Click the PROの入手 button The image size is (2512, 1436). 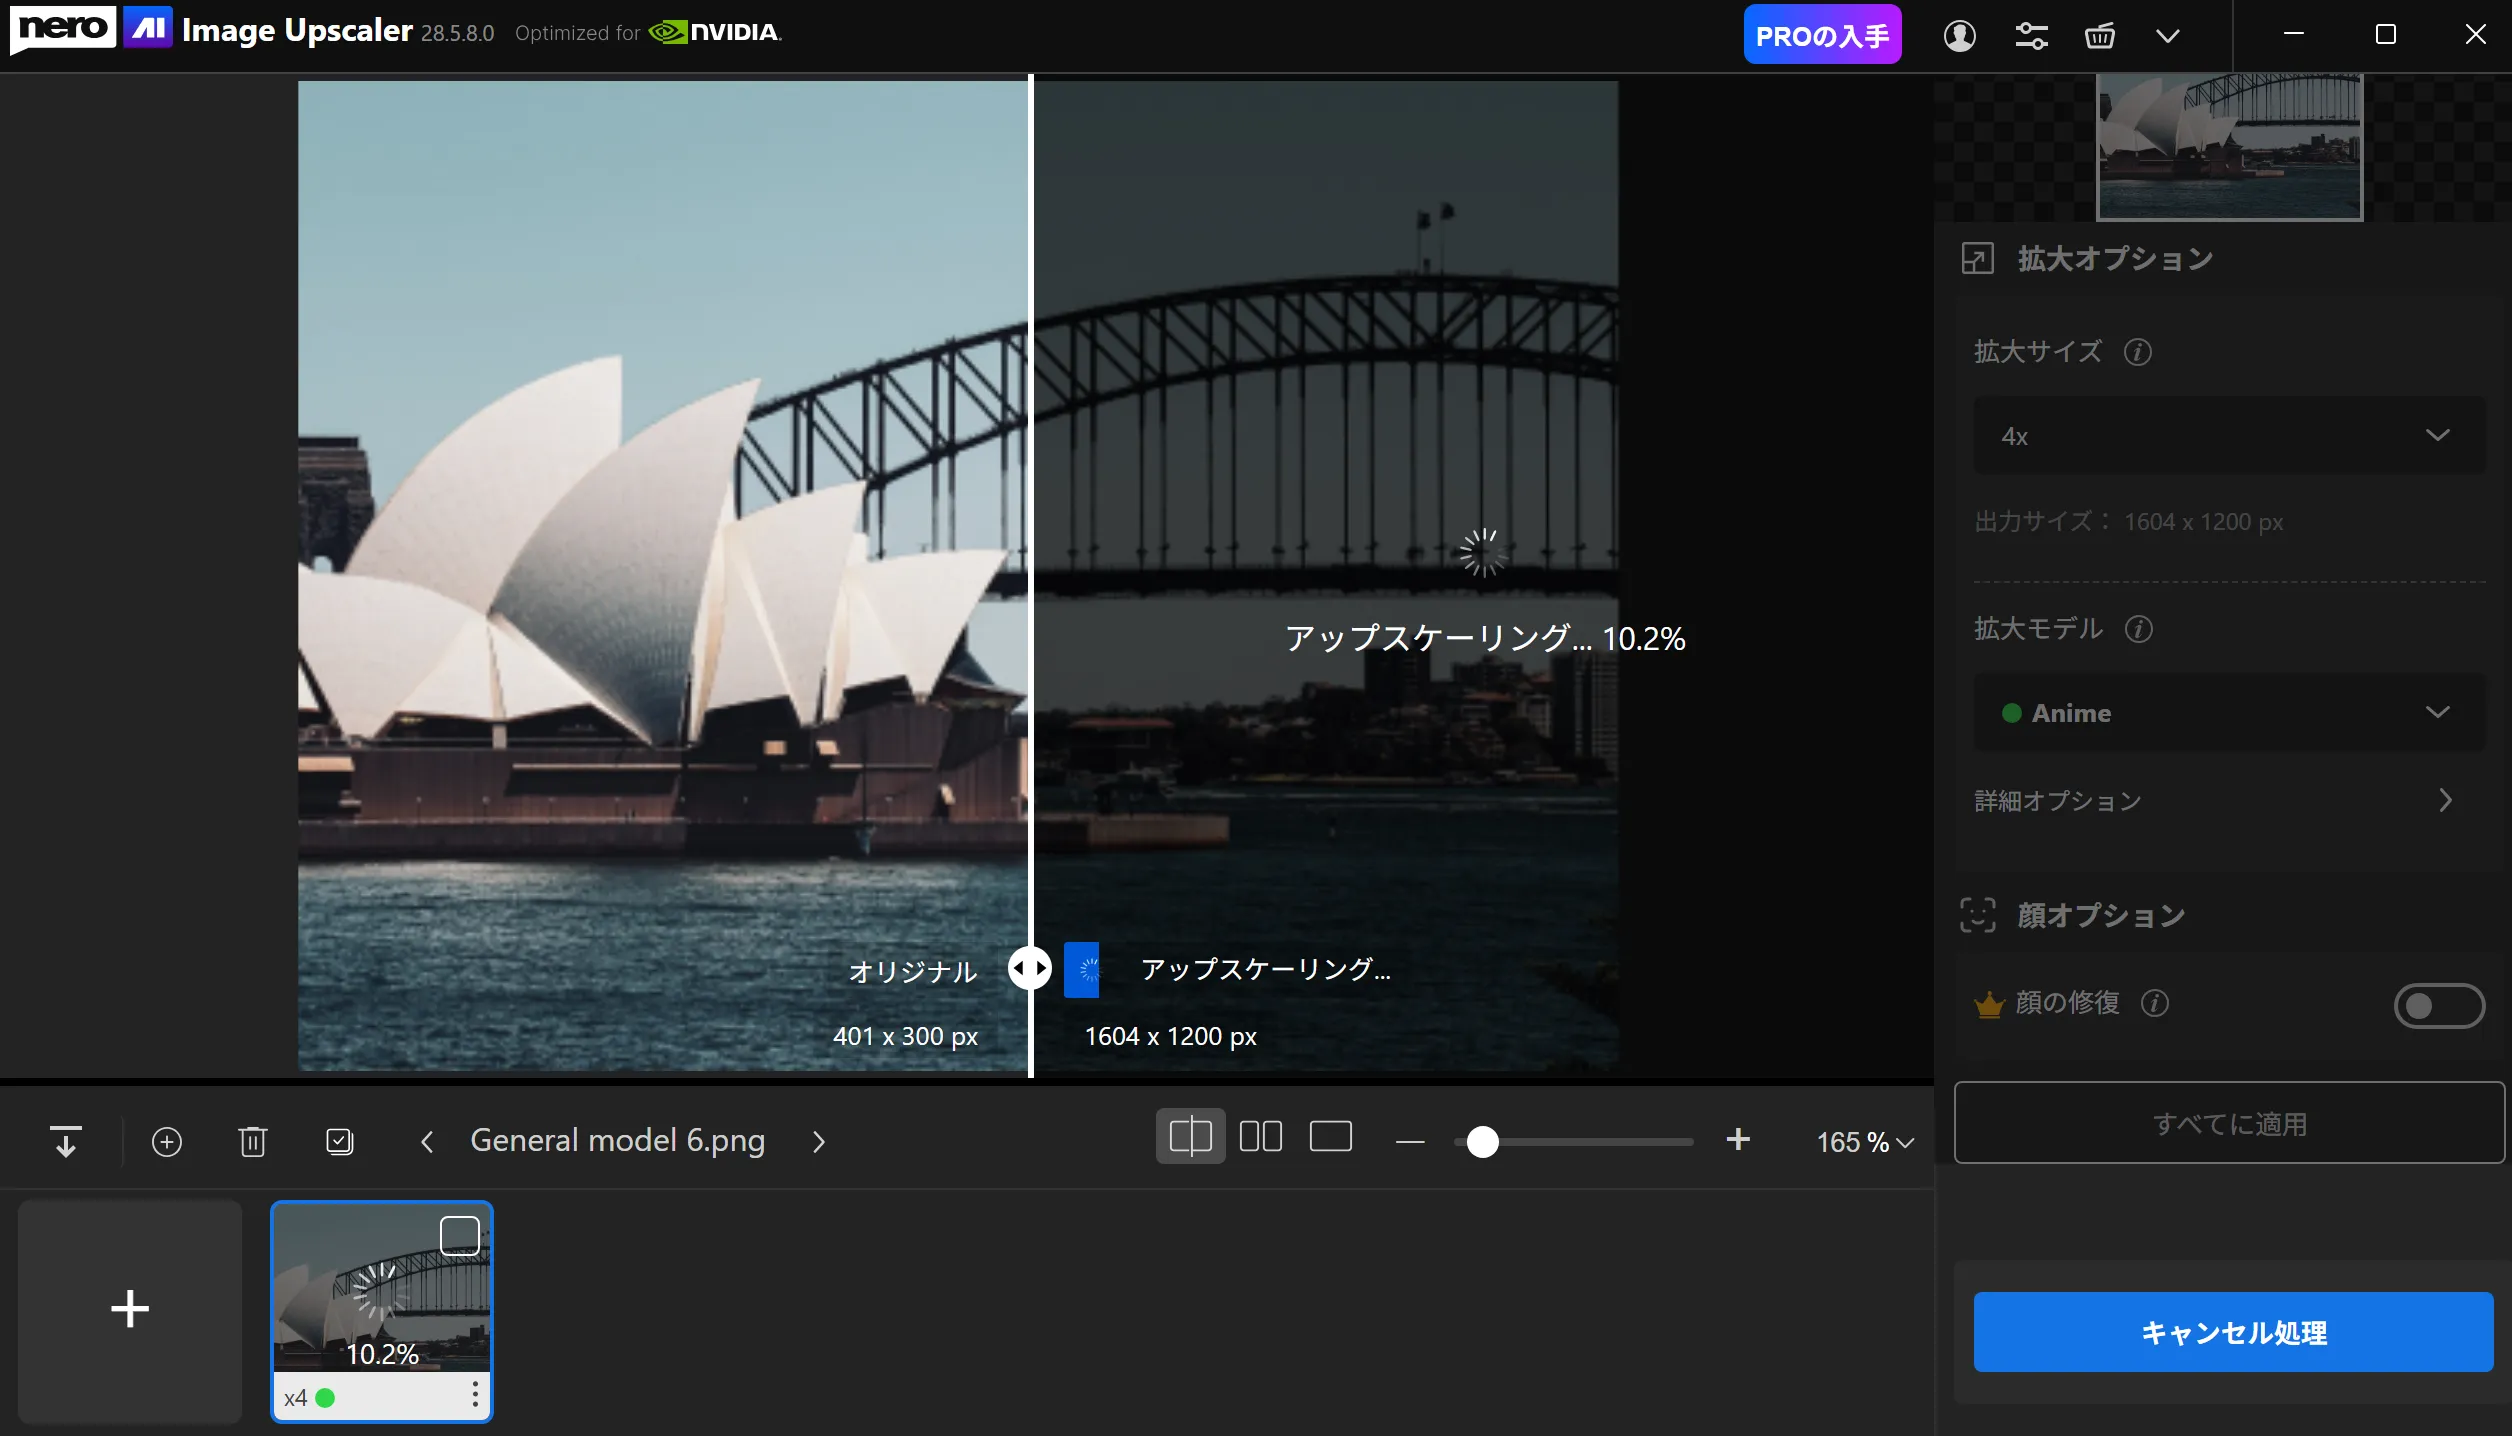1822,36
